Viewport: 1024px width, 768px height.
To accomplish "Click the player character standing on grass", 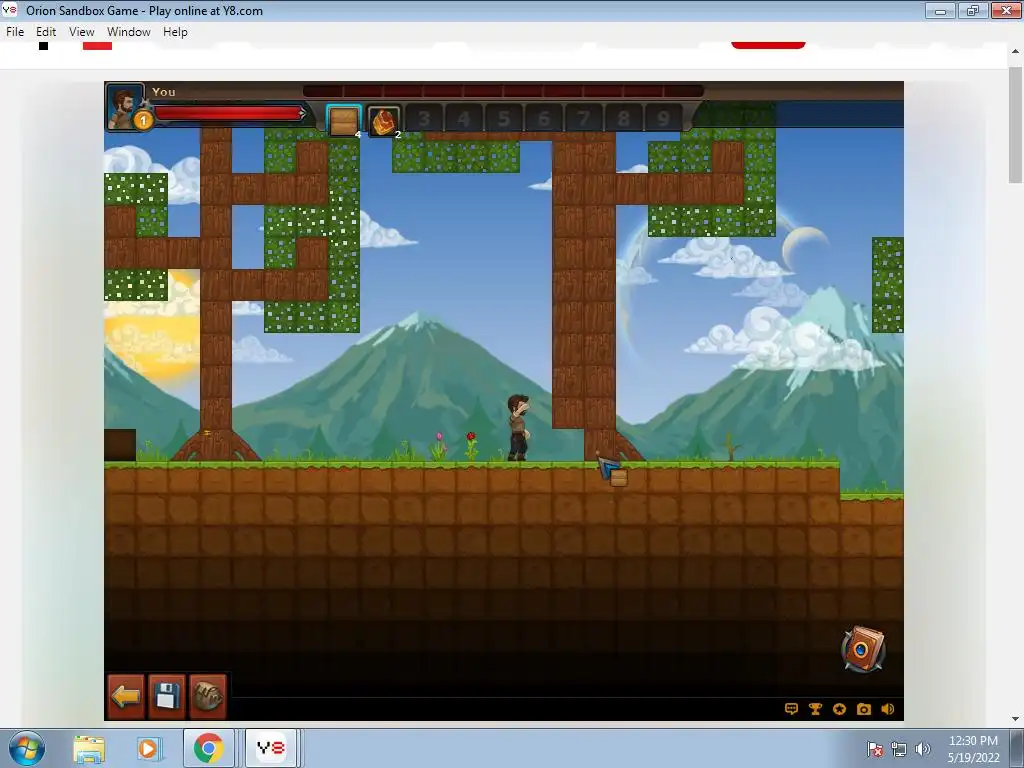I will 519,428.
